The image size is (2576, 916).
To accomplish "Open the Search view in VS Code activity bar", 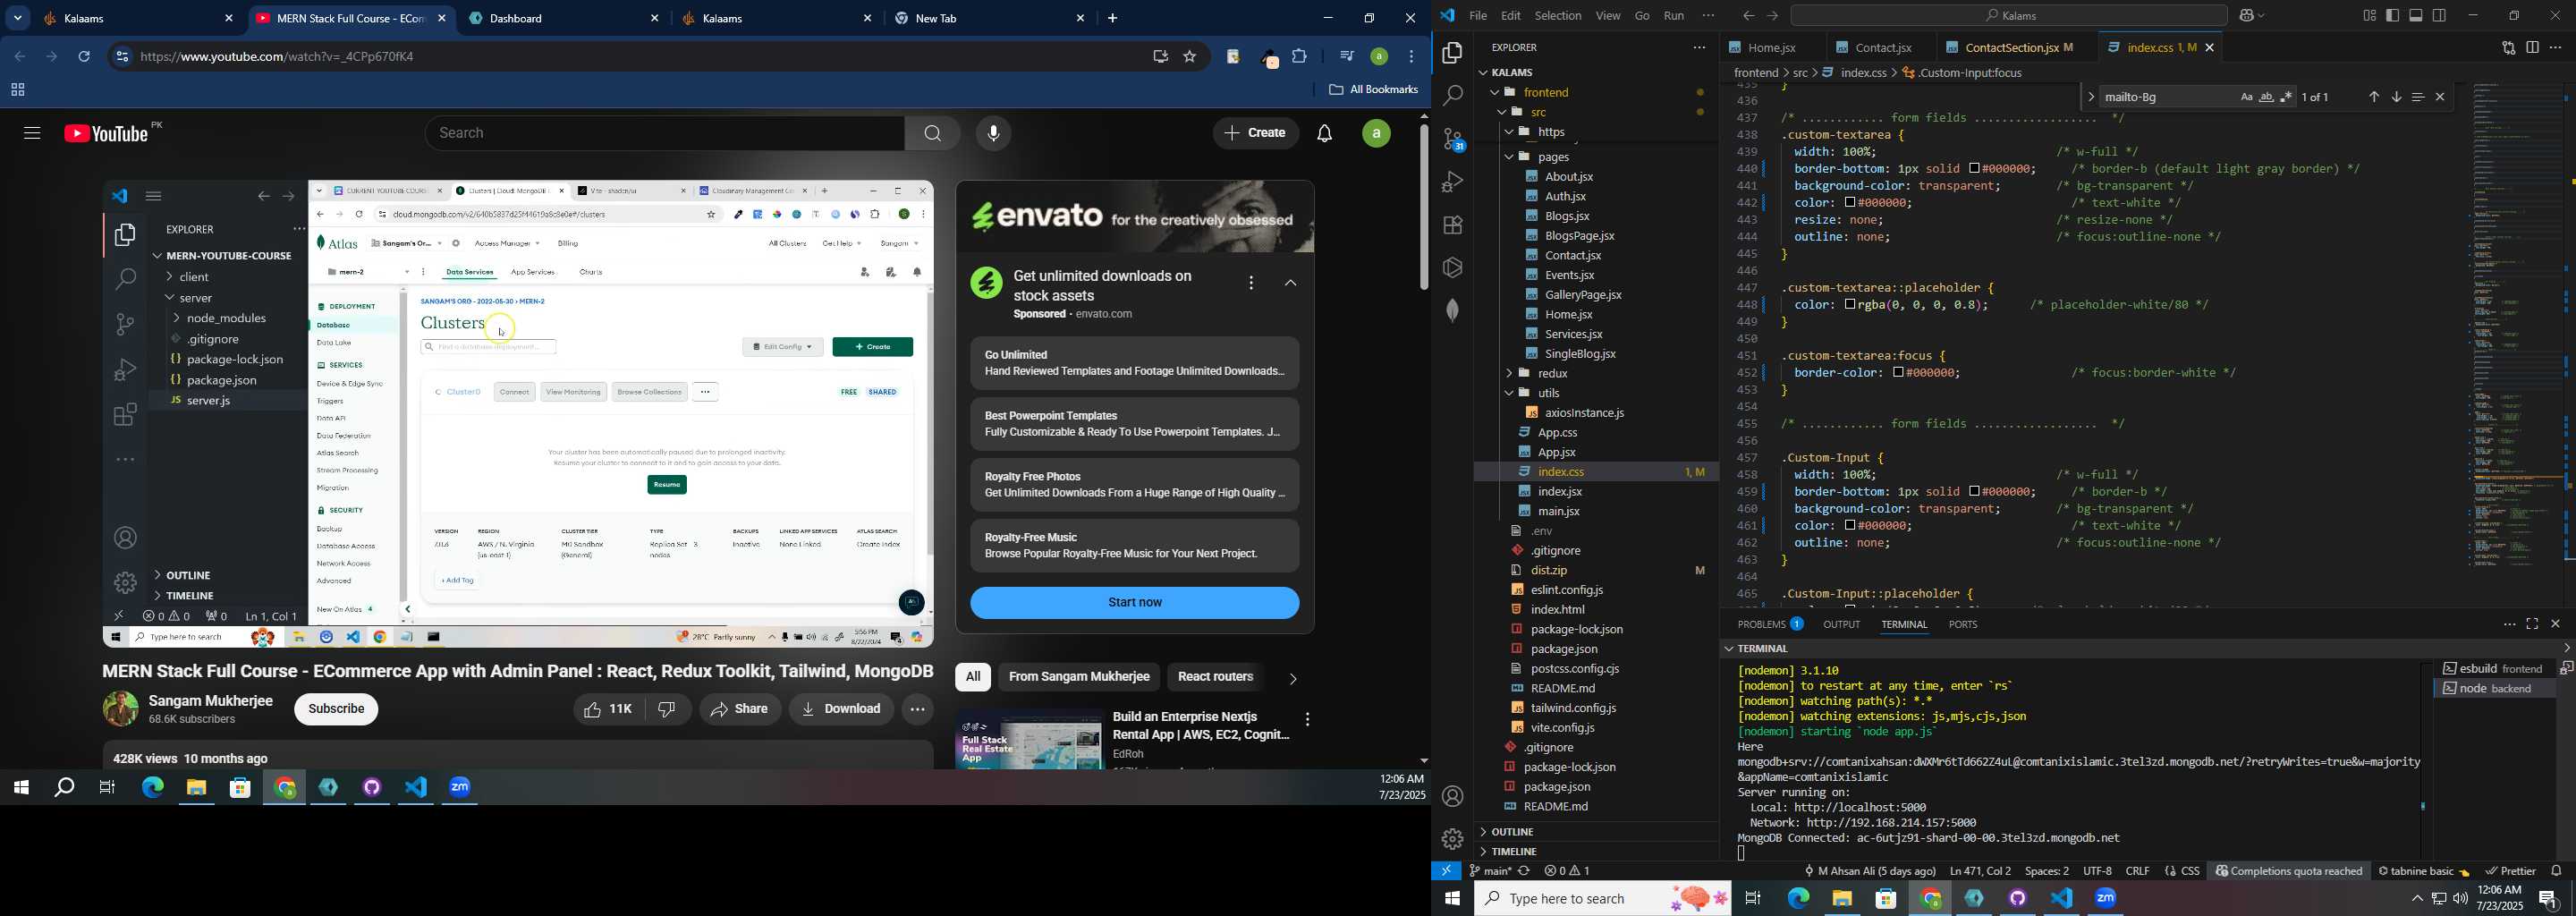I will (1452, 96).
